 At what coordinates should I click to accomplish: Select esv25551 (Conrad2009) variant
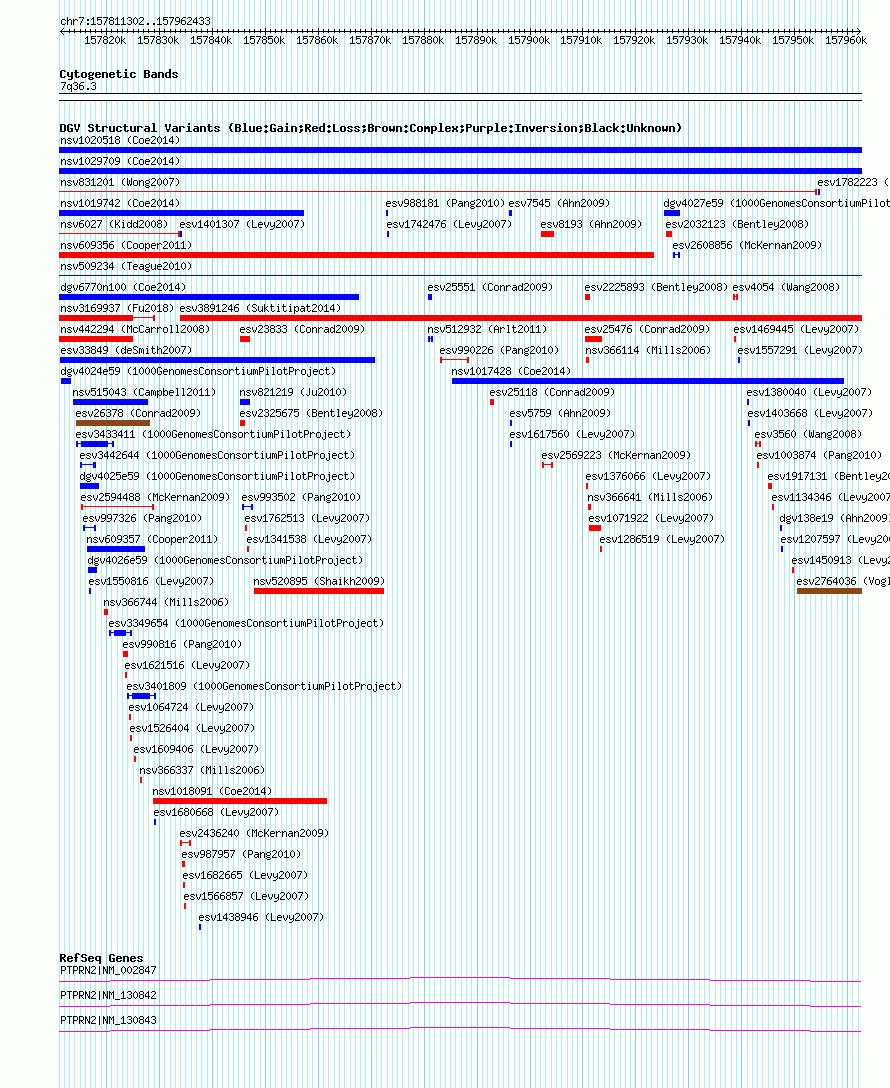pos(490,287)
